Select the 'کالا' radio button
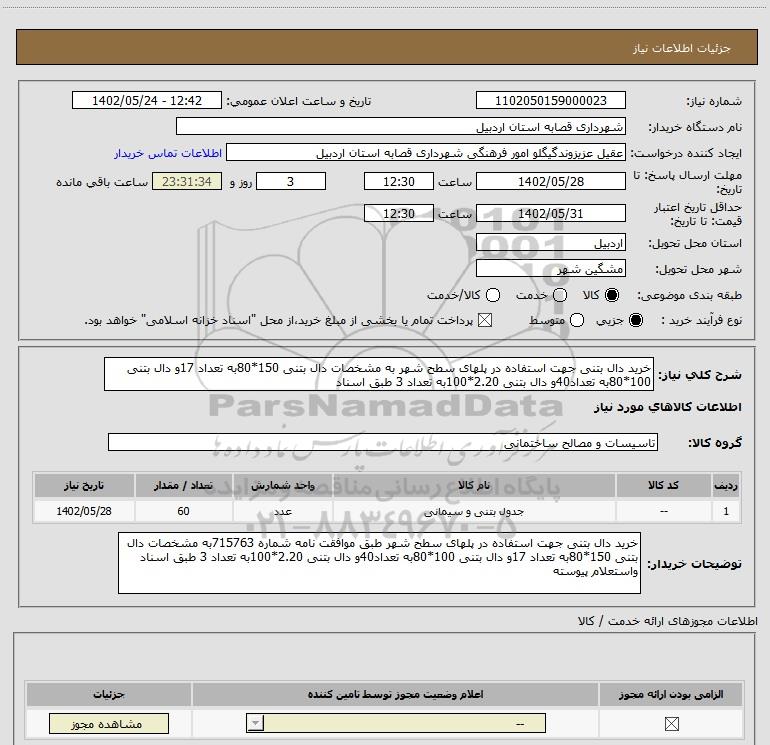770x745 pixels. point(612,295)
